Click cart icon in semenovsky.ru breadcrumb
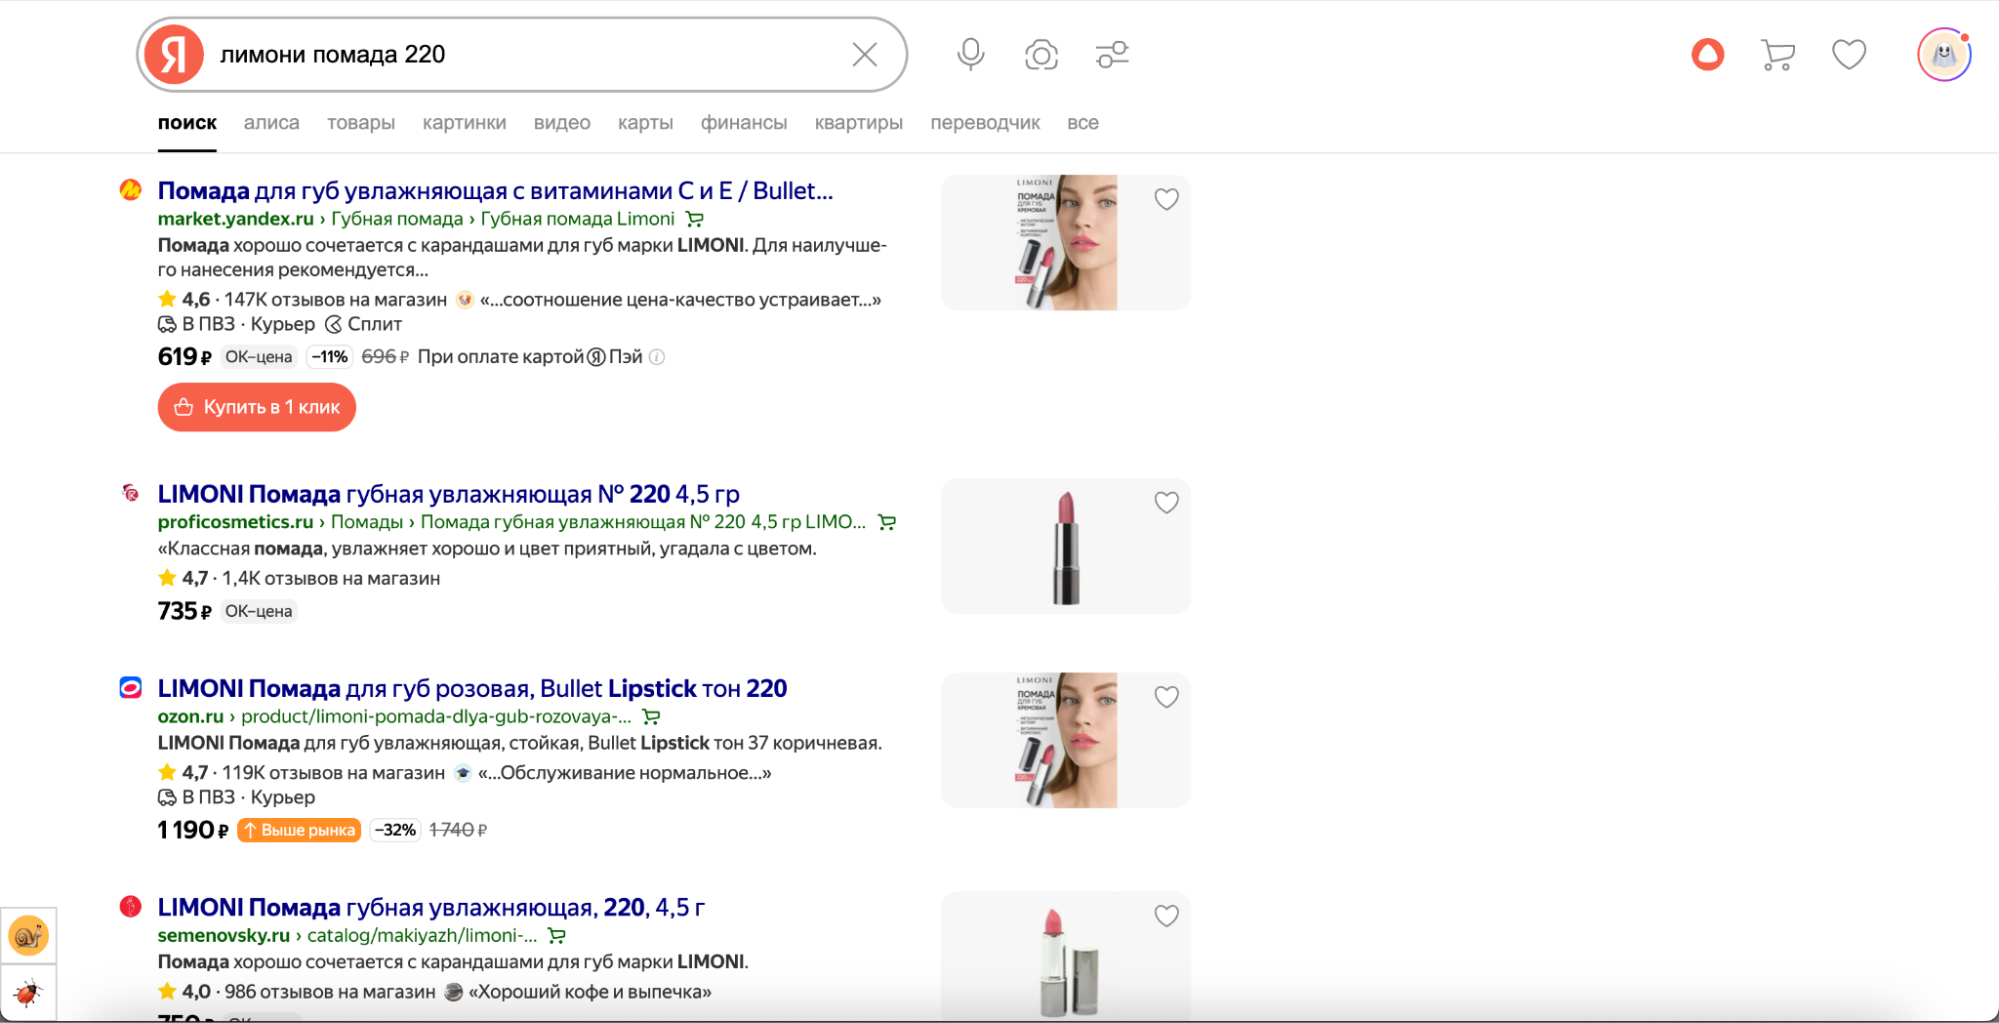Screen dimensions: 1999x1023 pyautogui.click(x=557, y=936)
